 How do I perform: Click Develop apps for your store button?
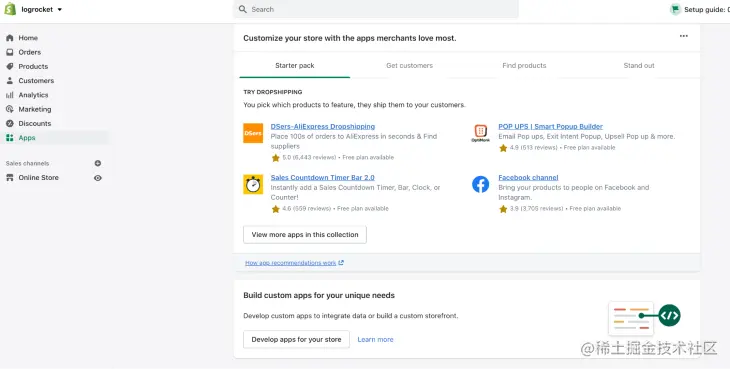[297, 340]
